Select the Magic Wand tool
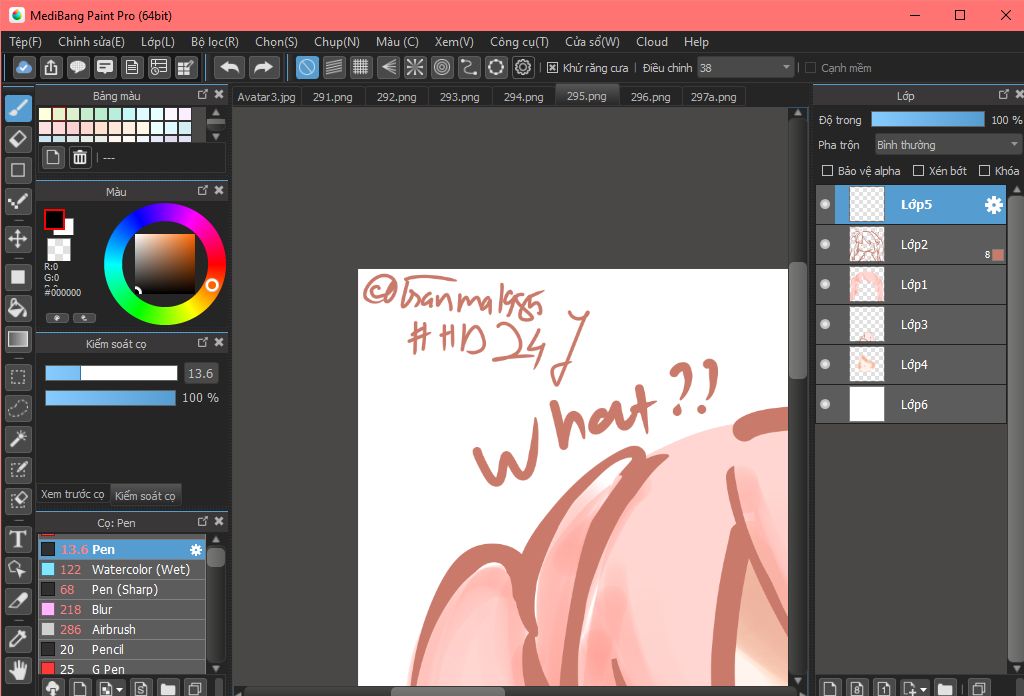This screenshot has height=696, width=1024. pos(18,439)
